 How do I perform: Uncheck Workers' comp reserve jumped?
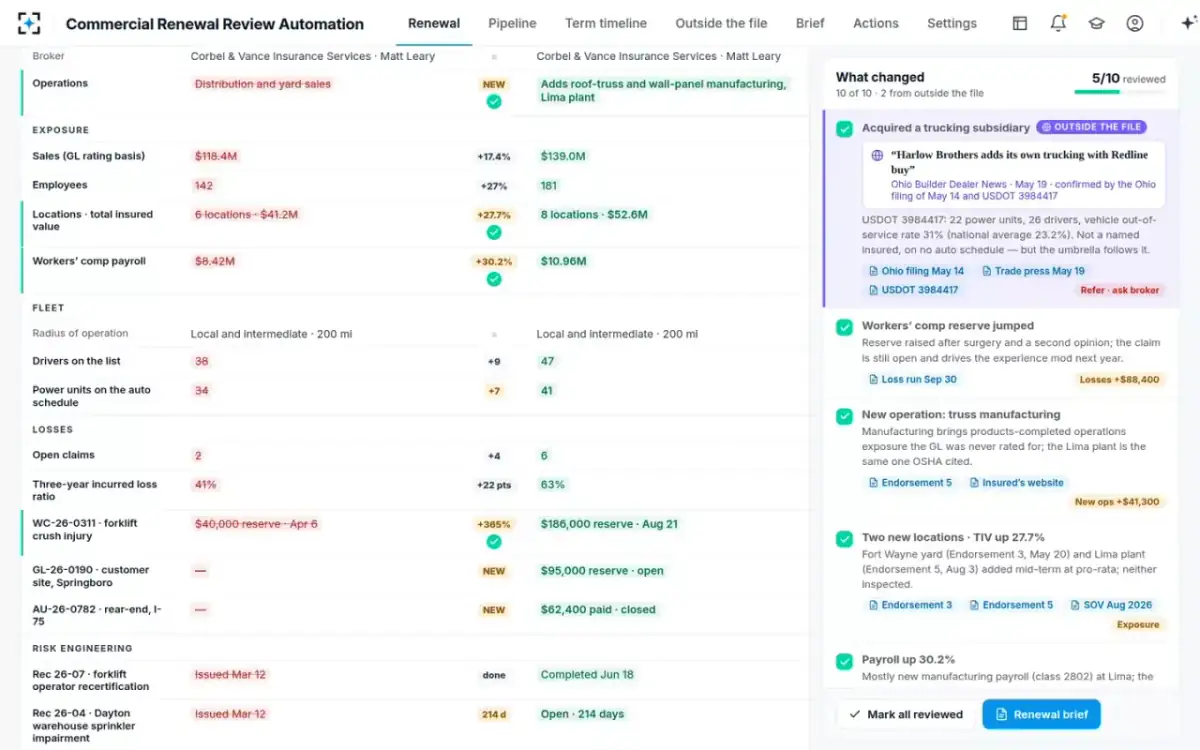844,326
